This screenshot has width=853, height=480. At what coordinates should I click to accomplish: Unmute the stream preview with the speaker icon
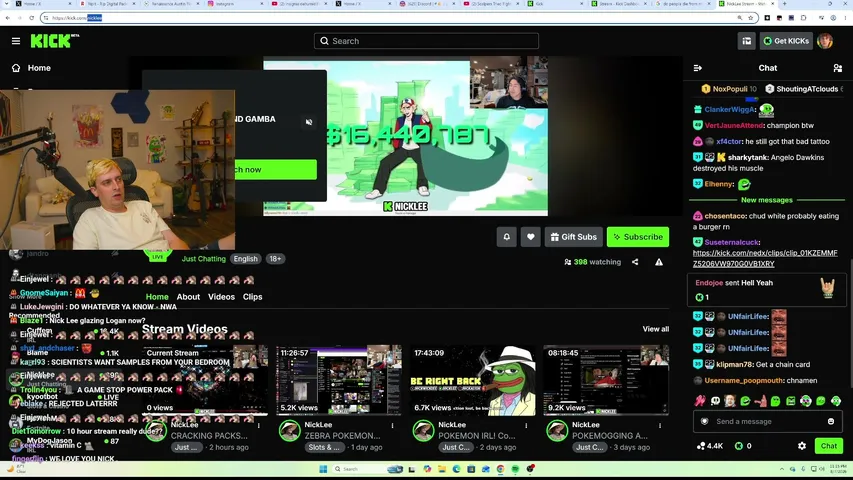pos(309,122)
